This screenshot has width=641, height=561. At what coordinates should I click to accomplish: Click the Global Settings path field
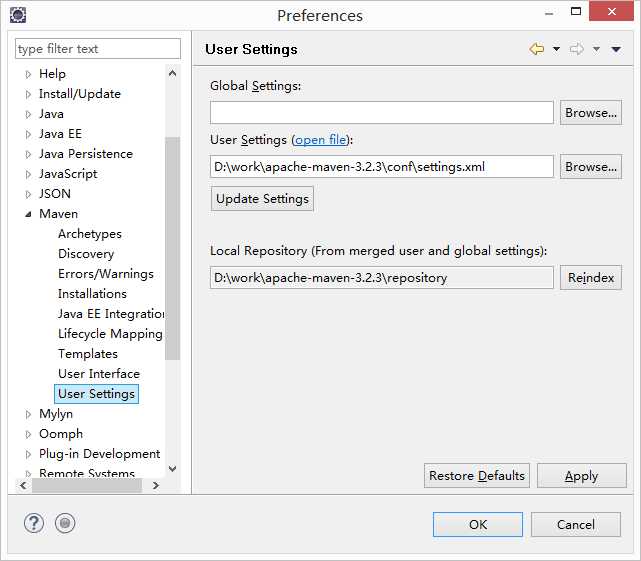point(382,112)
